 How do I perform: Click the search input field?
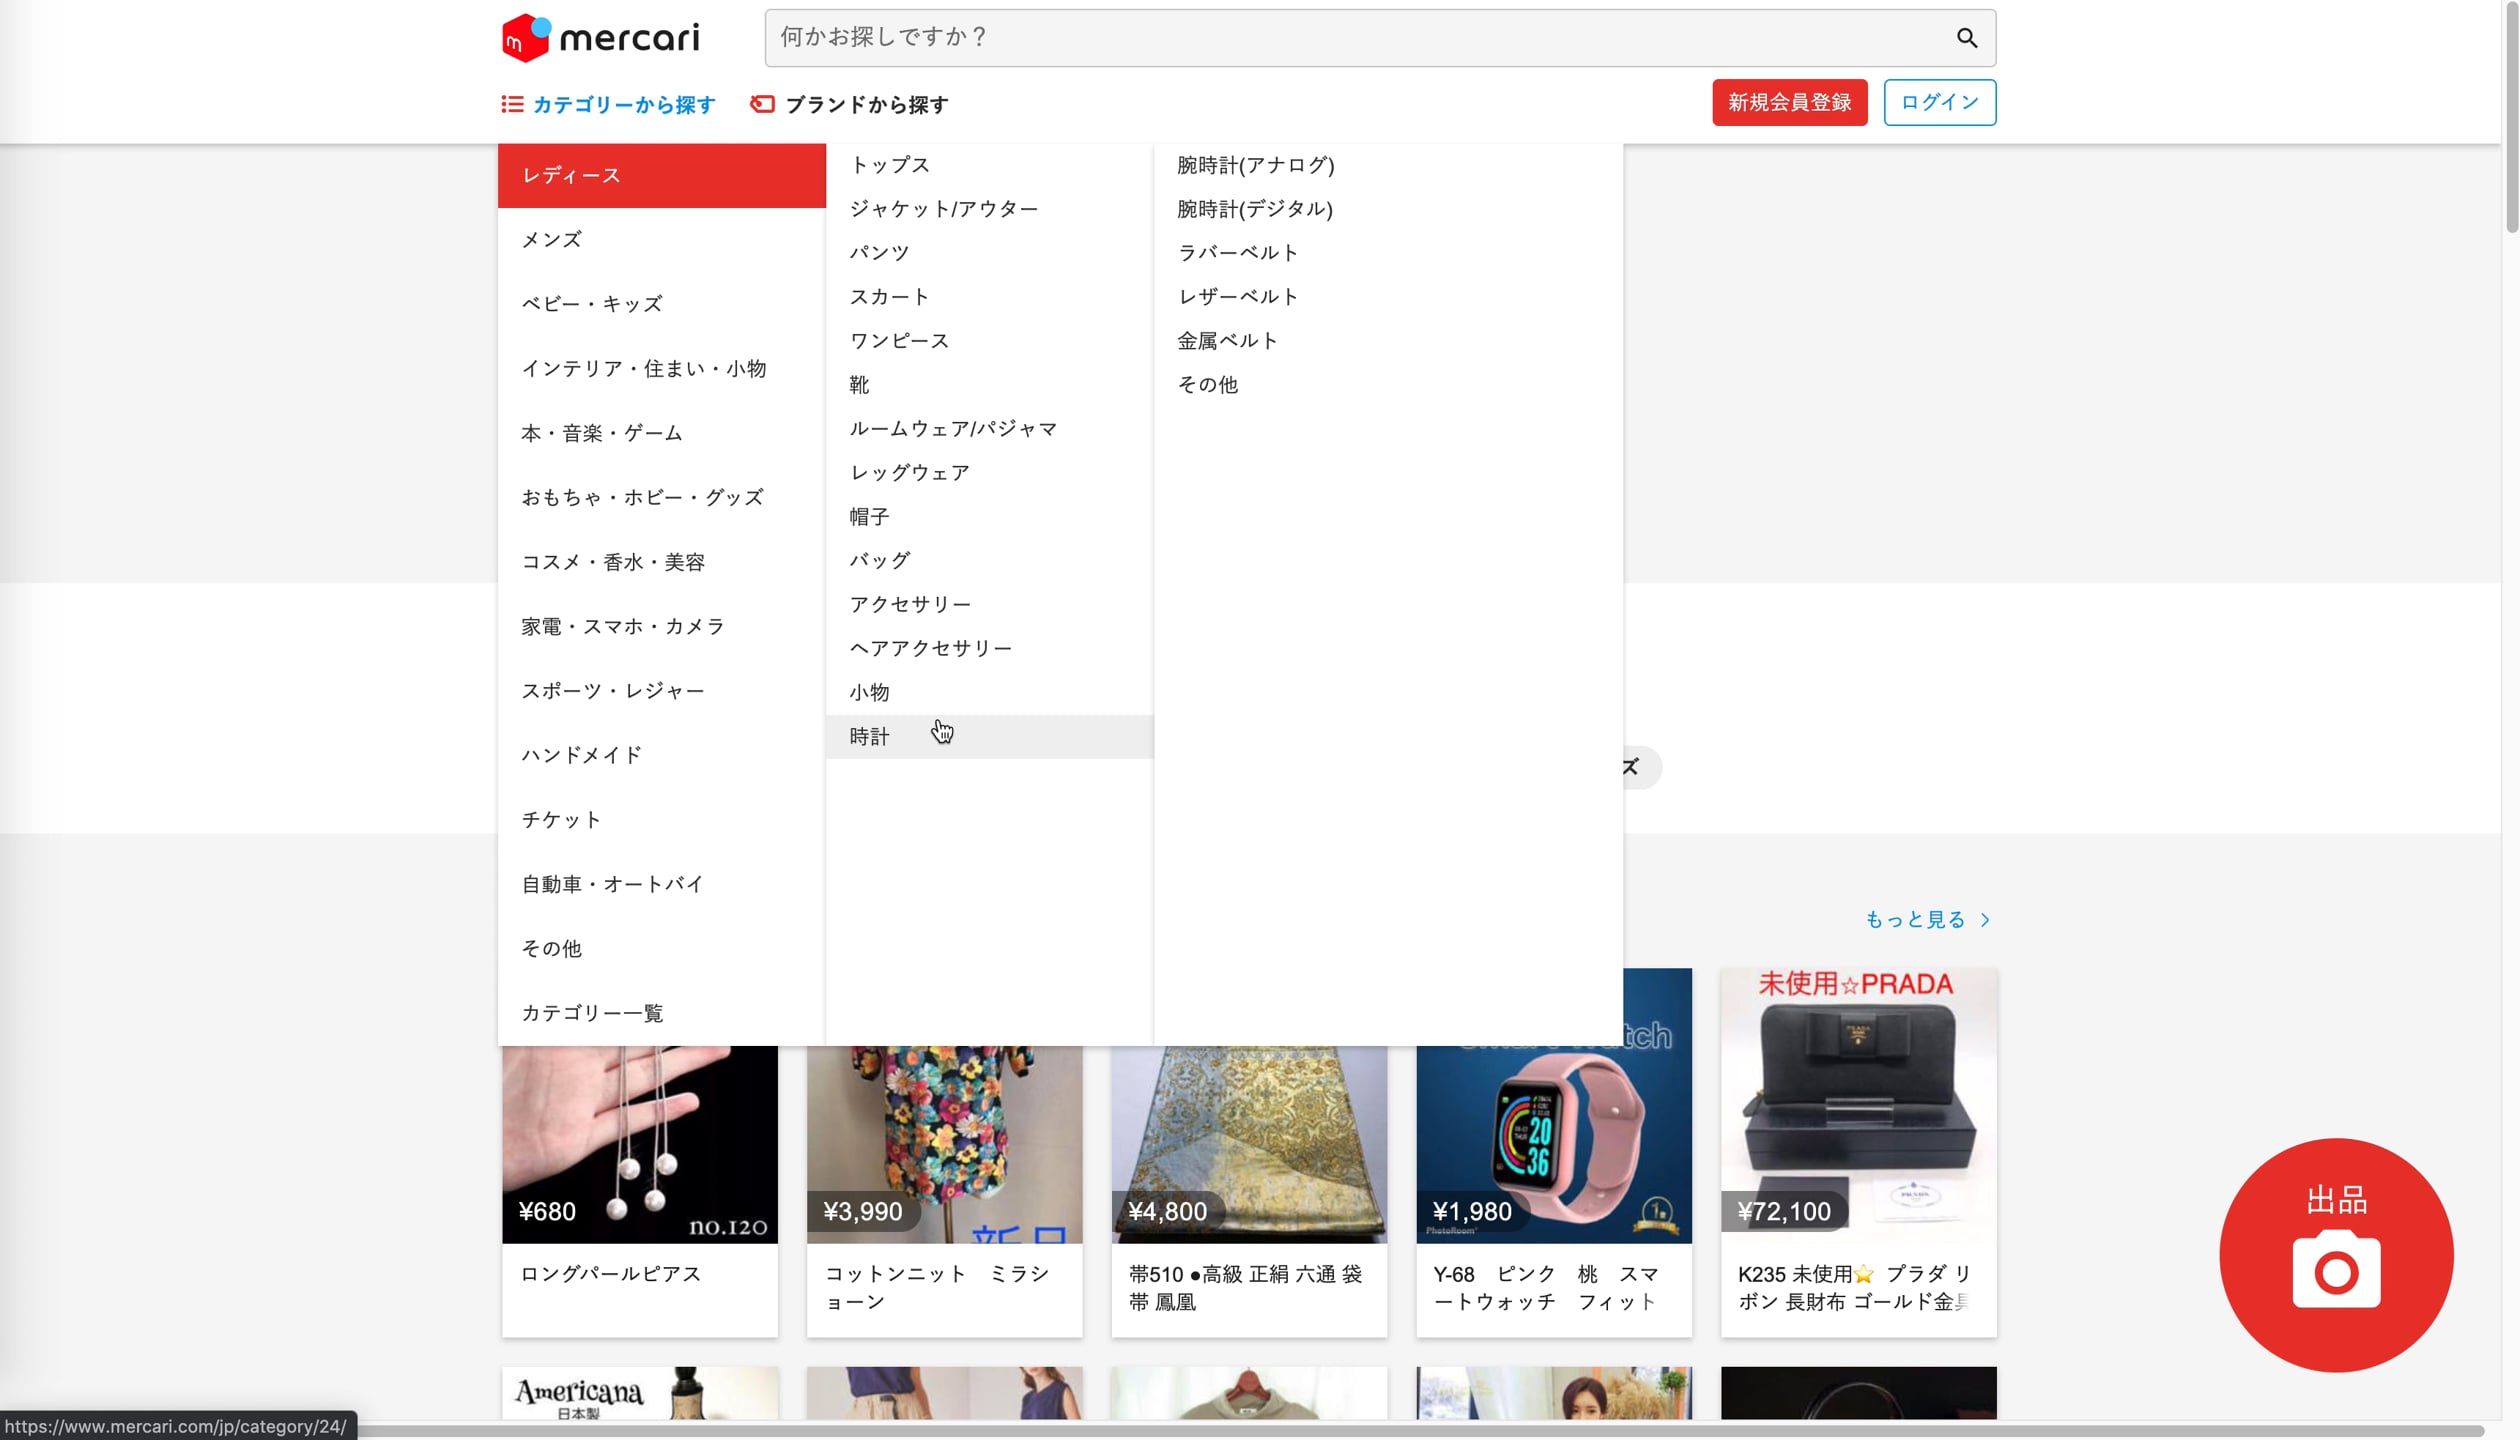pos(1350,38)
